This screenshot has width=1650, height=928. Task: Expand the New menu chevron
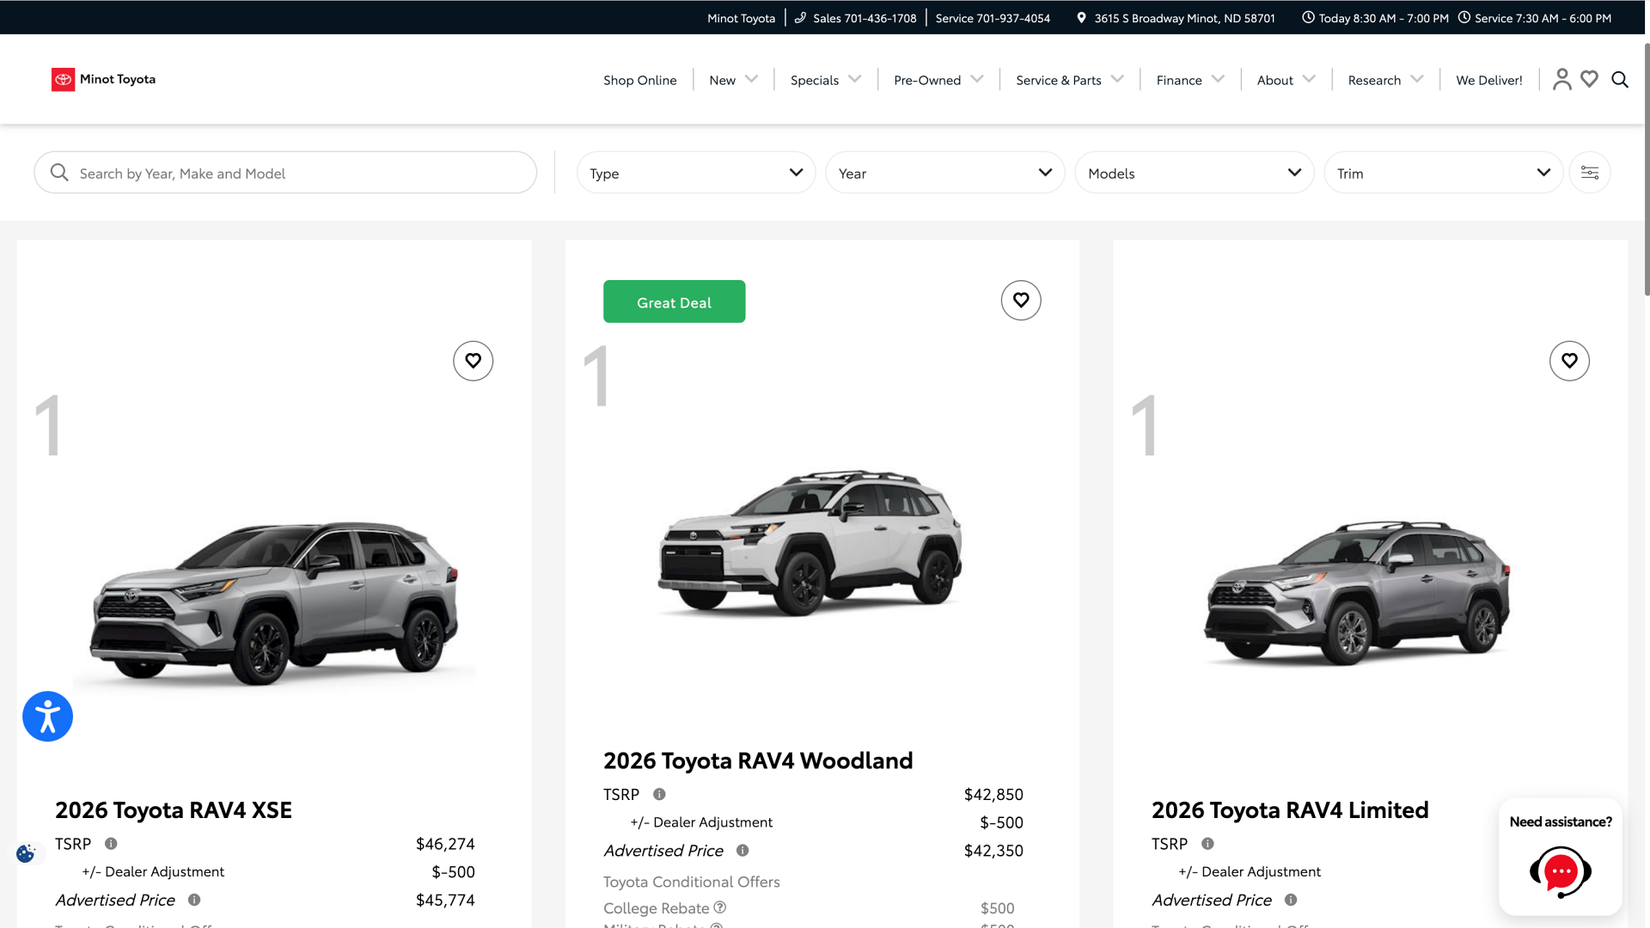(752, 79)
